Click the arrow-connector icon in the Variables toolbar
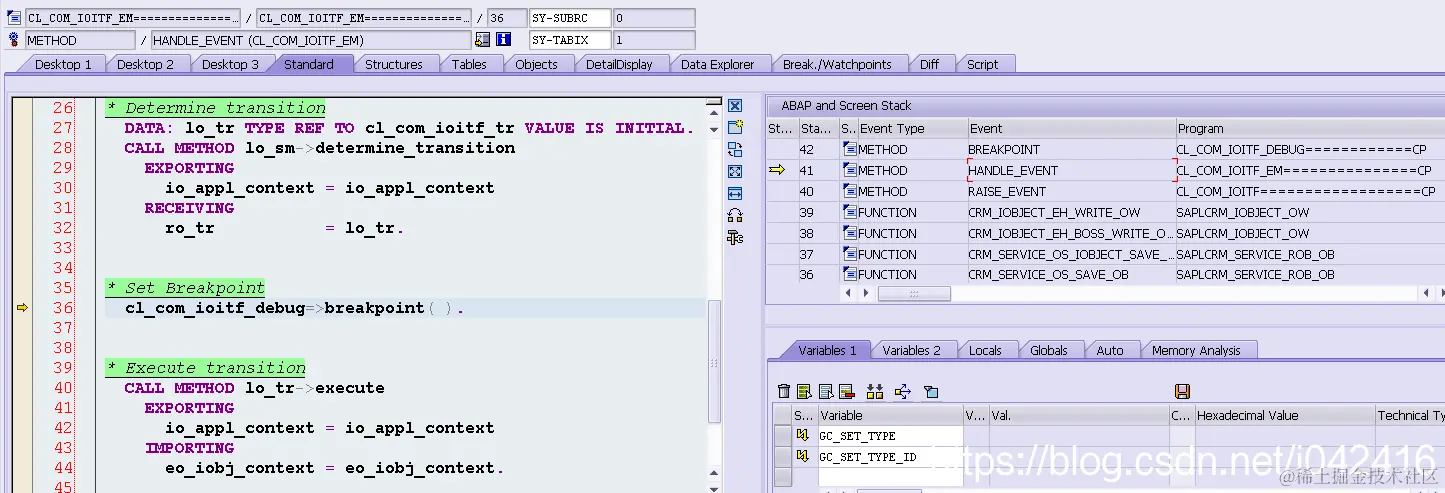 pos(903,391)
